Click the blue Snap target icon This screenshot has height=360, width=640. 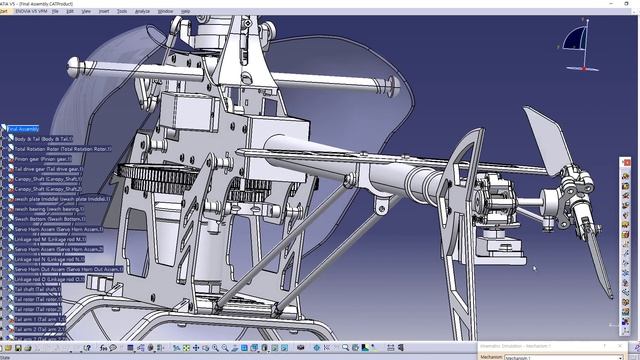pyautogui.click(x=317, y=348)
